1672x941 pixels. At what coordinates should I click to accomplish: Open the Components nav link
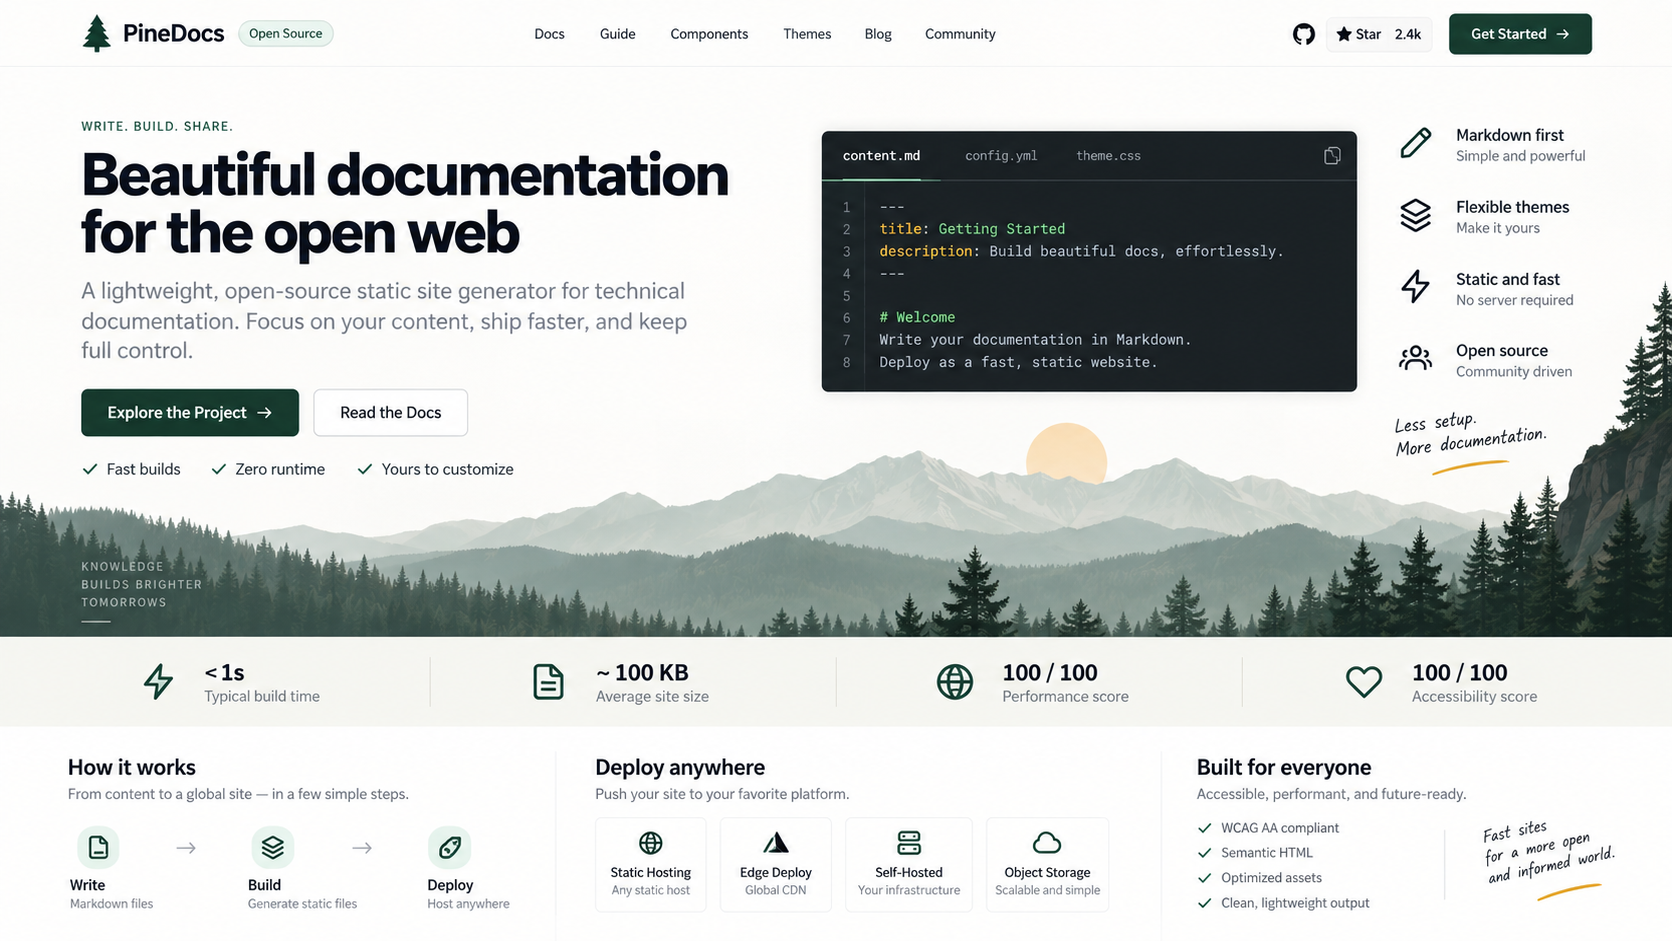(709, 34)
